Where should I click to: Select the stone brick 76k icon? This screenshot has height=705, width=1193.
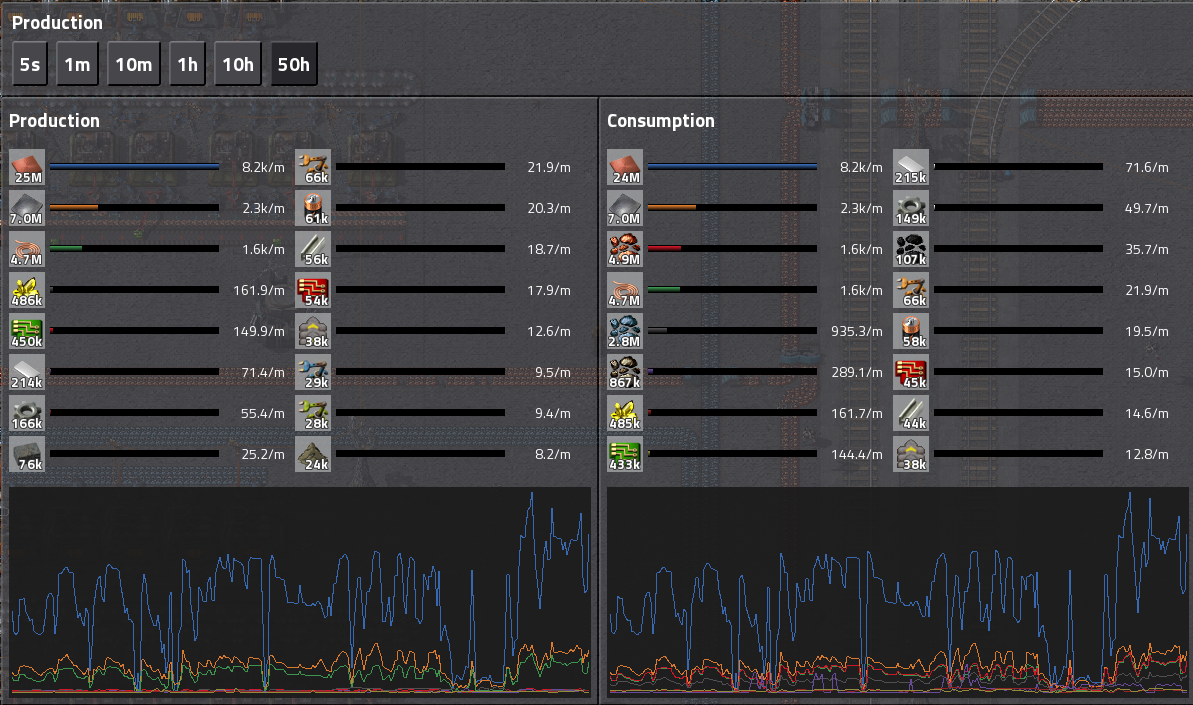(x=27, y=455)
